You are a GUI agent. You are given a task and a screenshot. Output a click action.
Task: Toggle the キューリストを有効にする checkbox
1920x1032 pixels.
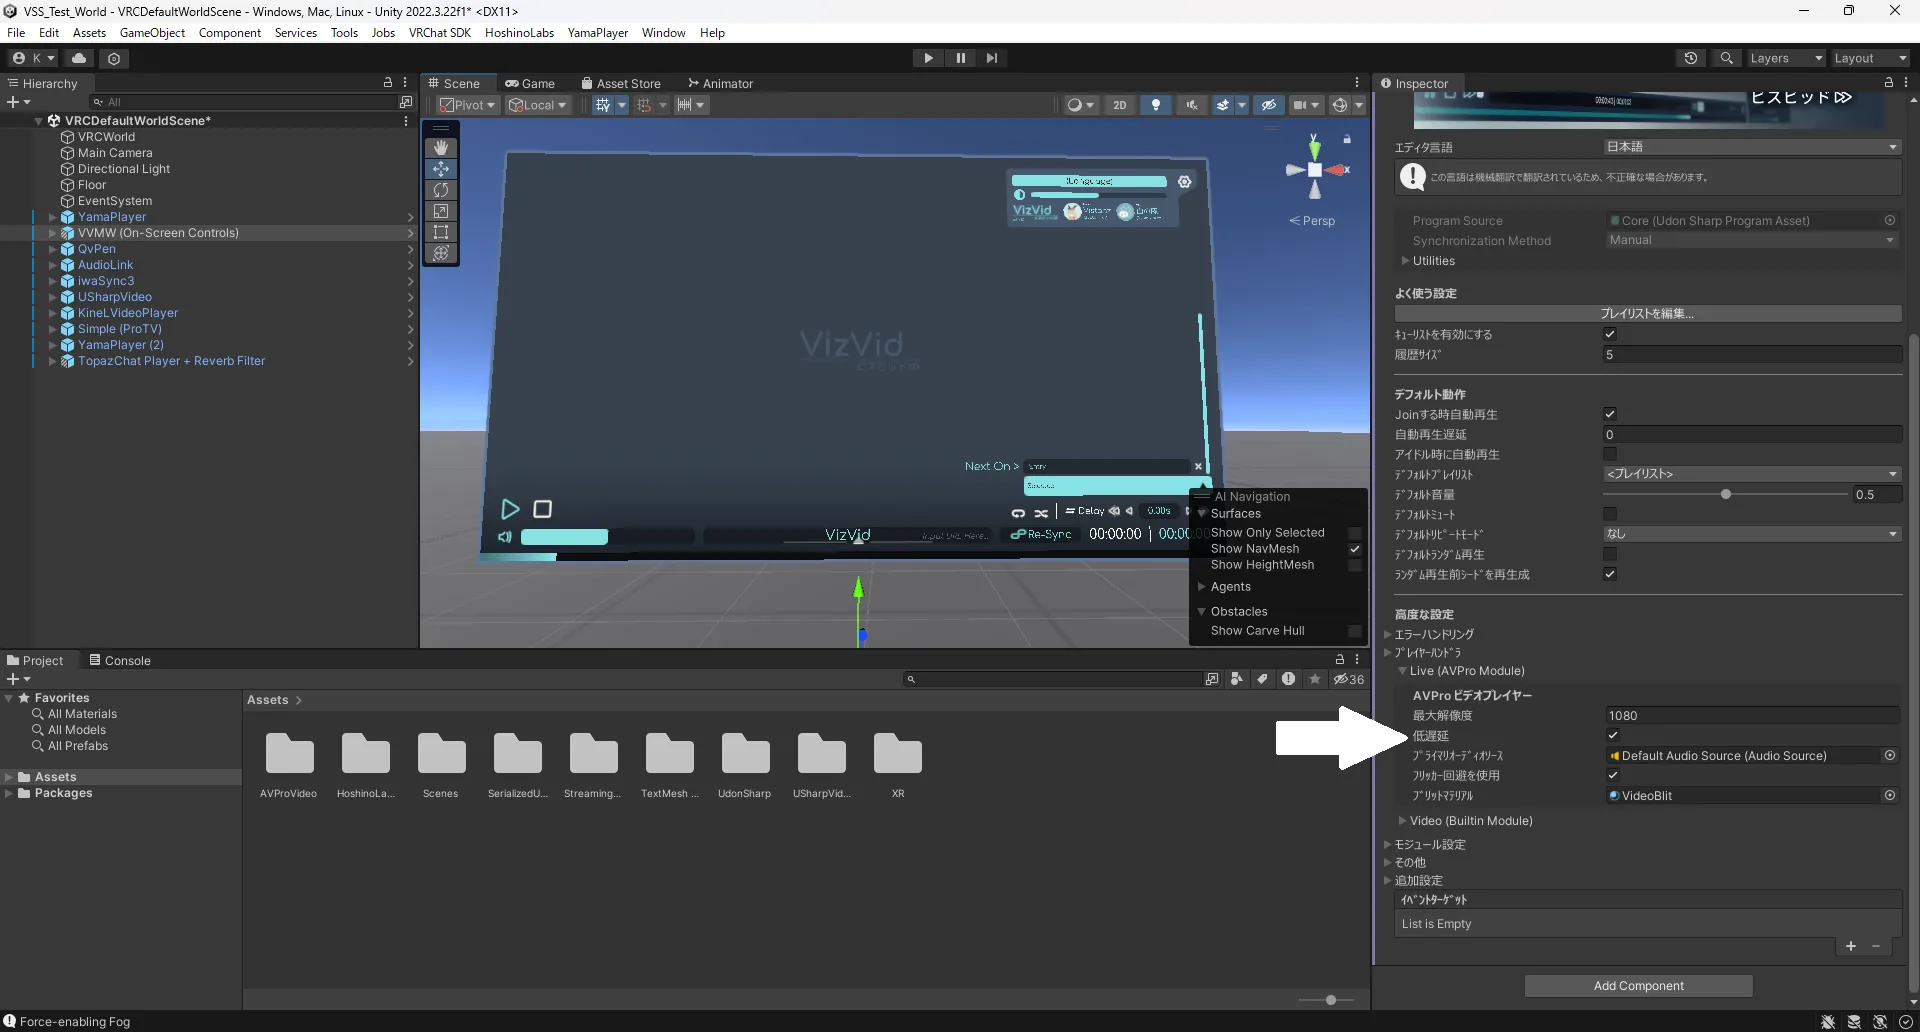point(1610,334)
